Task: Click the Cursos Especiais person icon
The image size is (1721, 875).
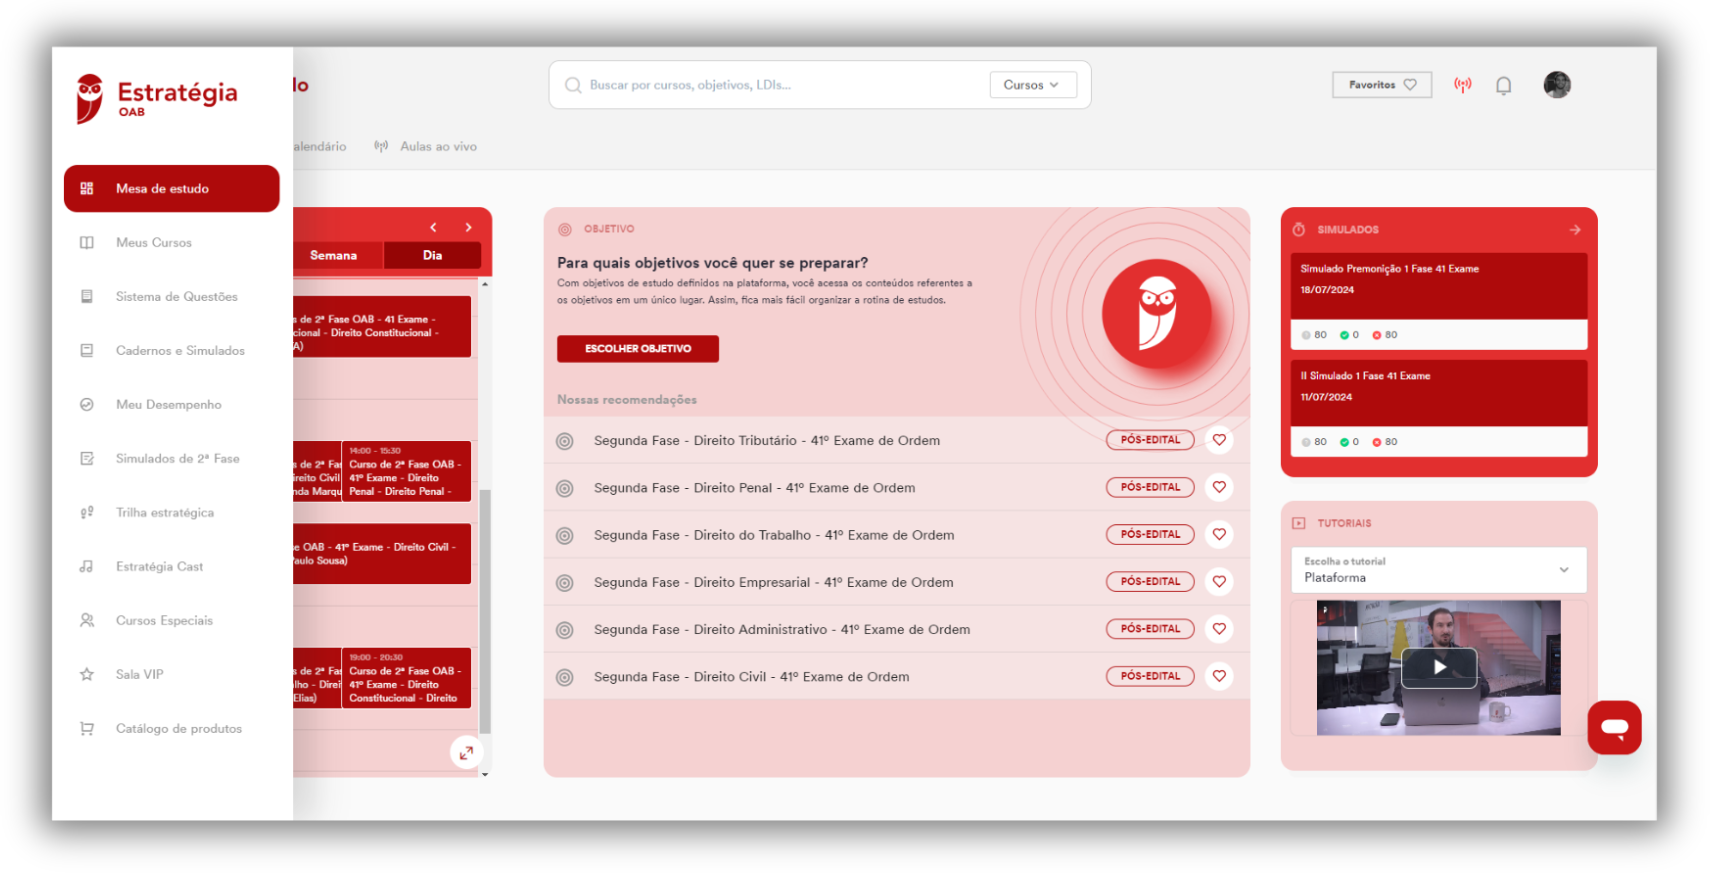Action: [x=87, y=620]
